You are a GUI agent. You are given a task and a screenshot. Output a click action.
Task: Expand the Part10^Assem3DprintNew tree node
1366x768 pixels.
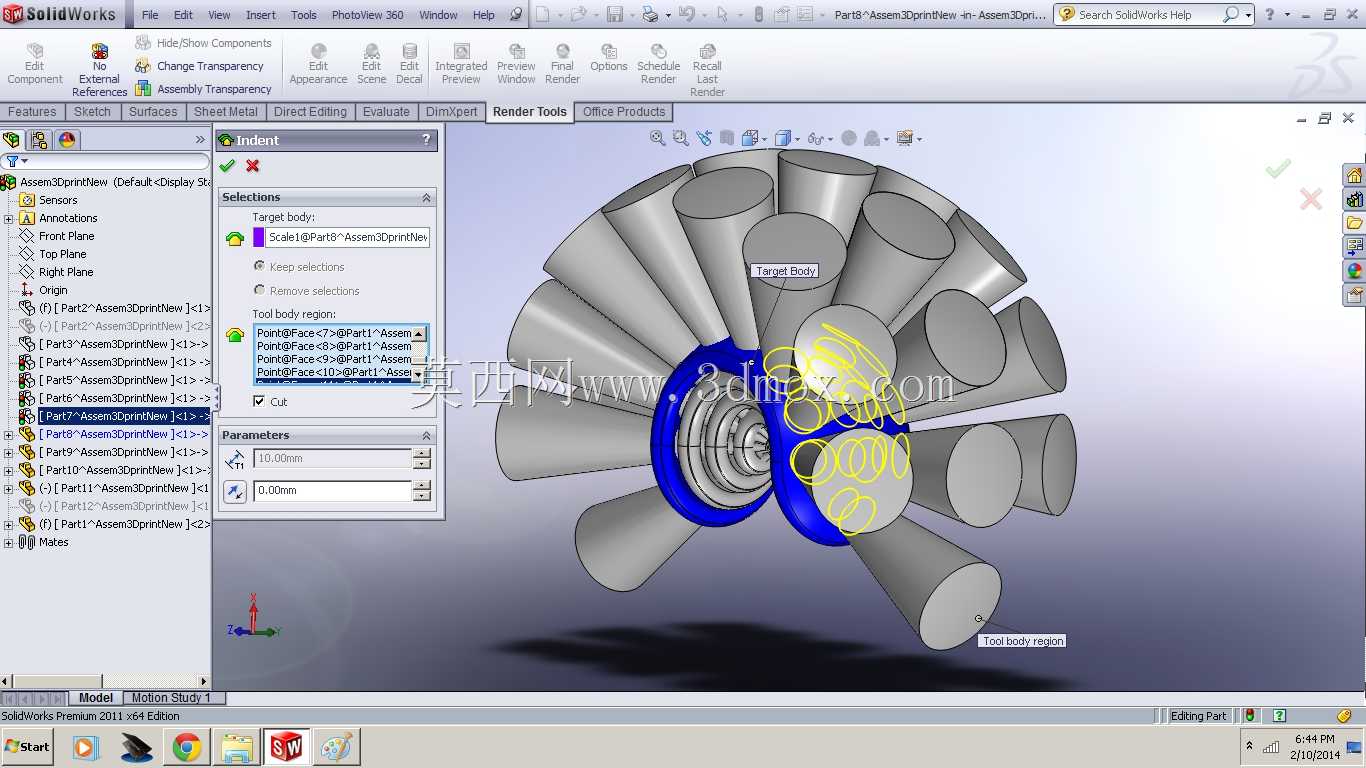(x=9, y=470)
